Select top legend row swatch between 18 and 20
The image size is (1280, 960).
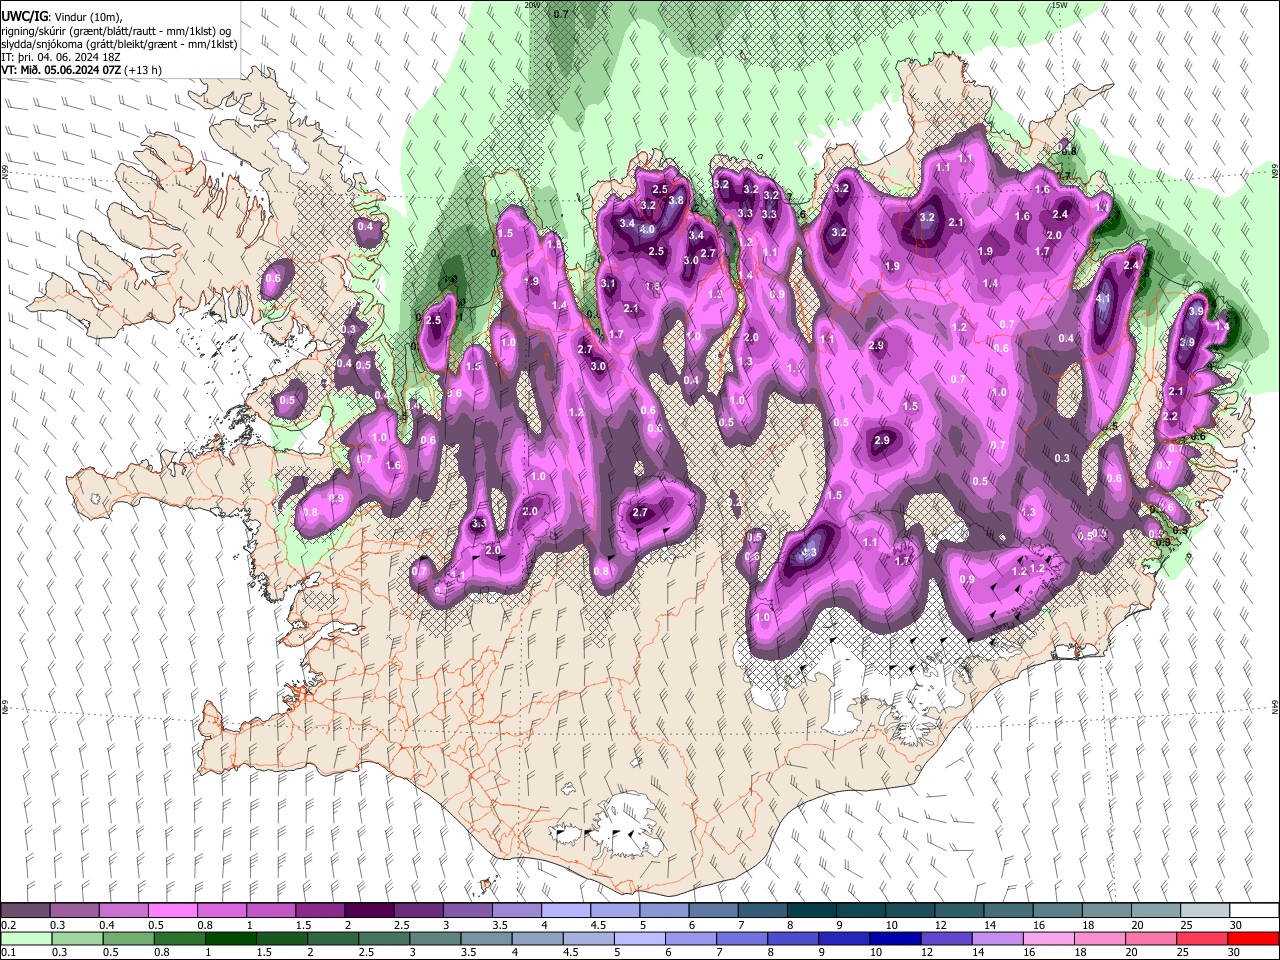click(x=1106, y=911)
